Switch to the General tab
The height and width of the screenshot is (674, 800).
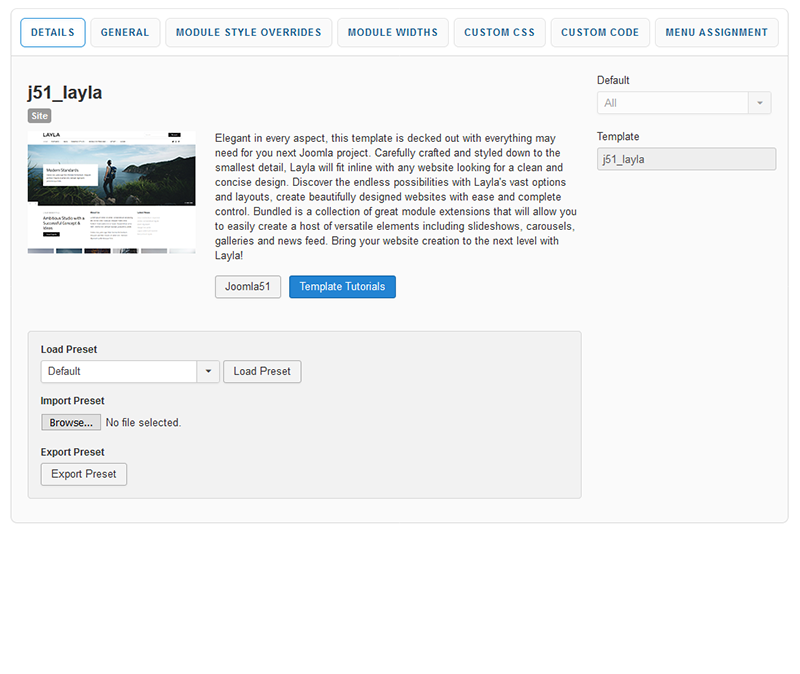tap(125, 32)
